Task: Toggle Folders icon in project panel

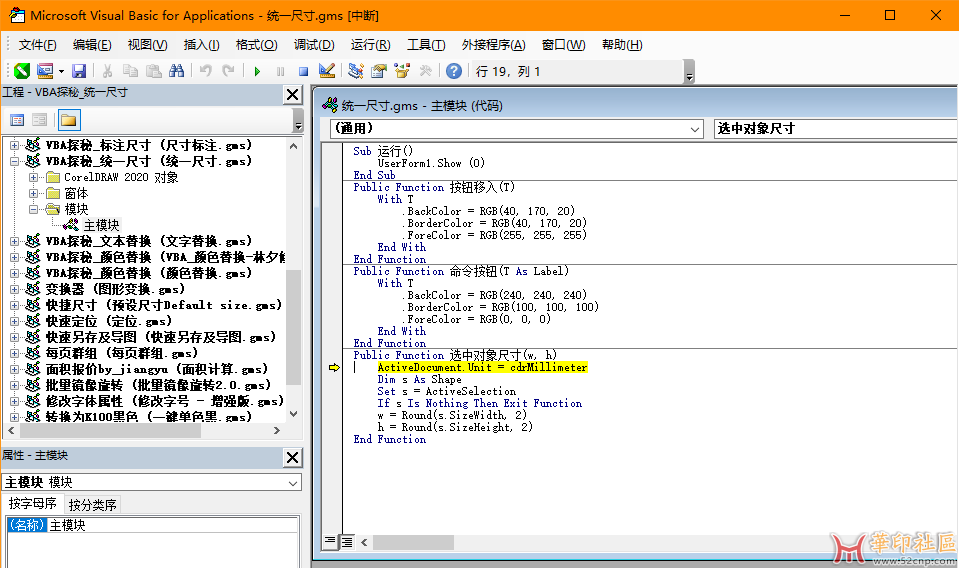Action: point(68,120)
